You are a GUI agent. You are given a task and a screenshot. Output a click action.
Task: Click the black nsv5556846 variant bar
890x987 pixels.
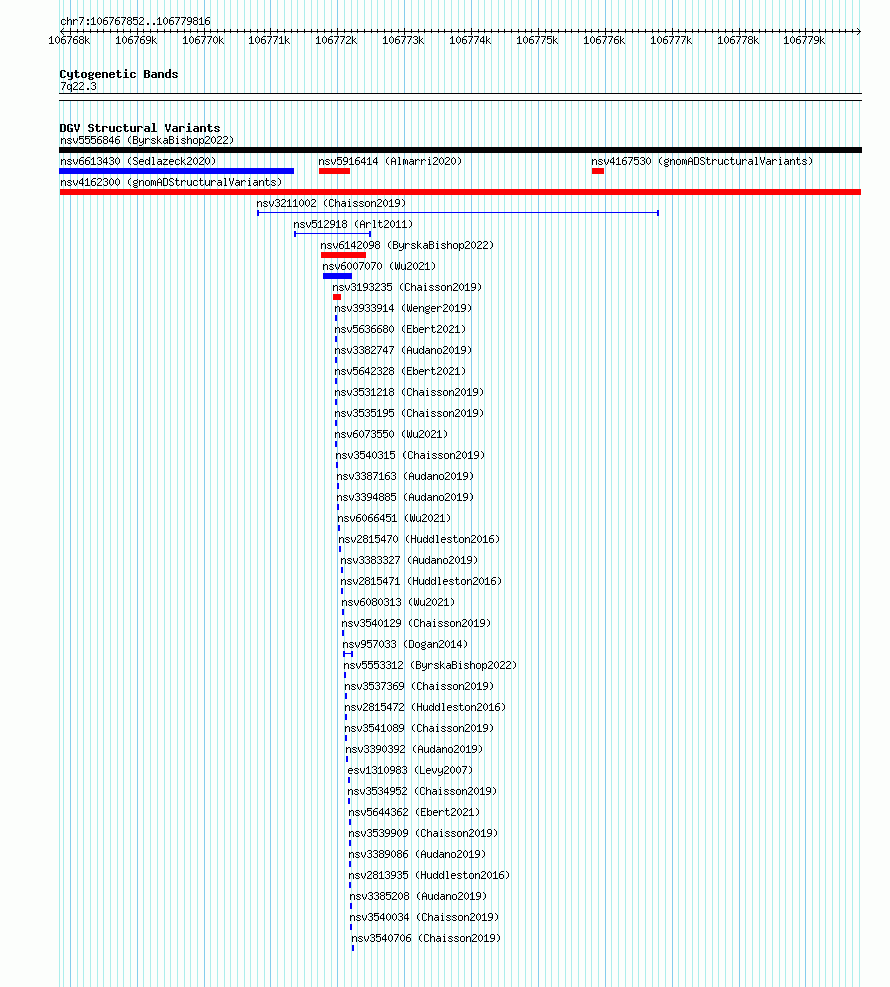(460, 150)
